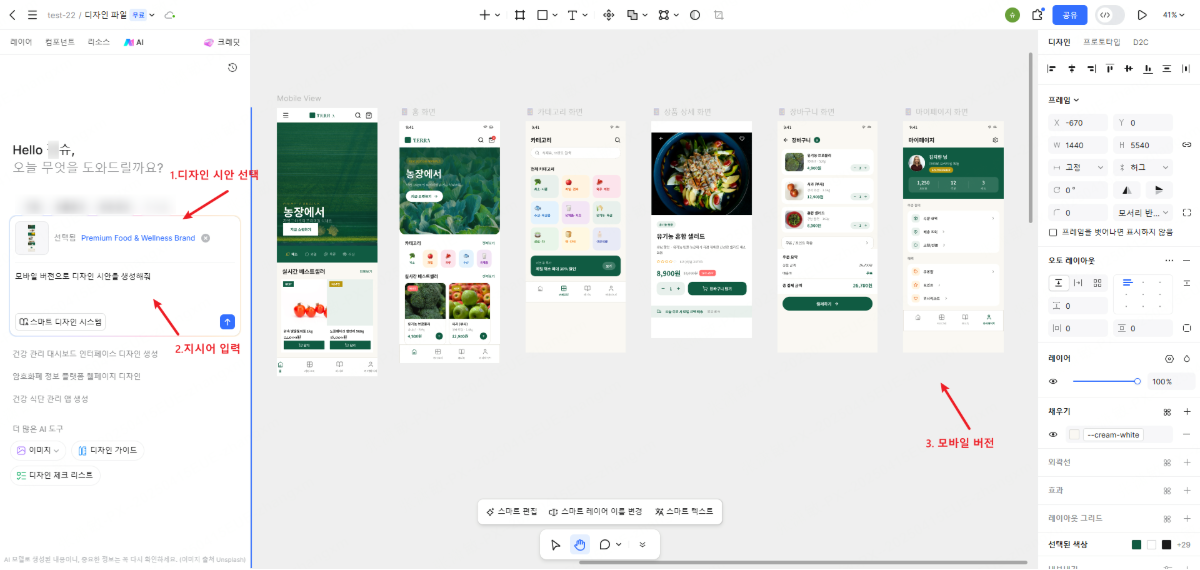The image size is (1200, 570).
Task: Open the 허그 height sizing dropdown
Action: [x=1143, y=167]
